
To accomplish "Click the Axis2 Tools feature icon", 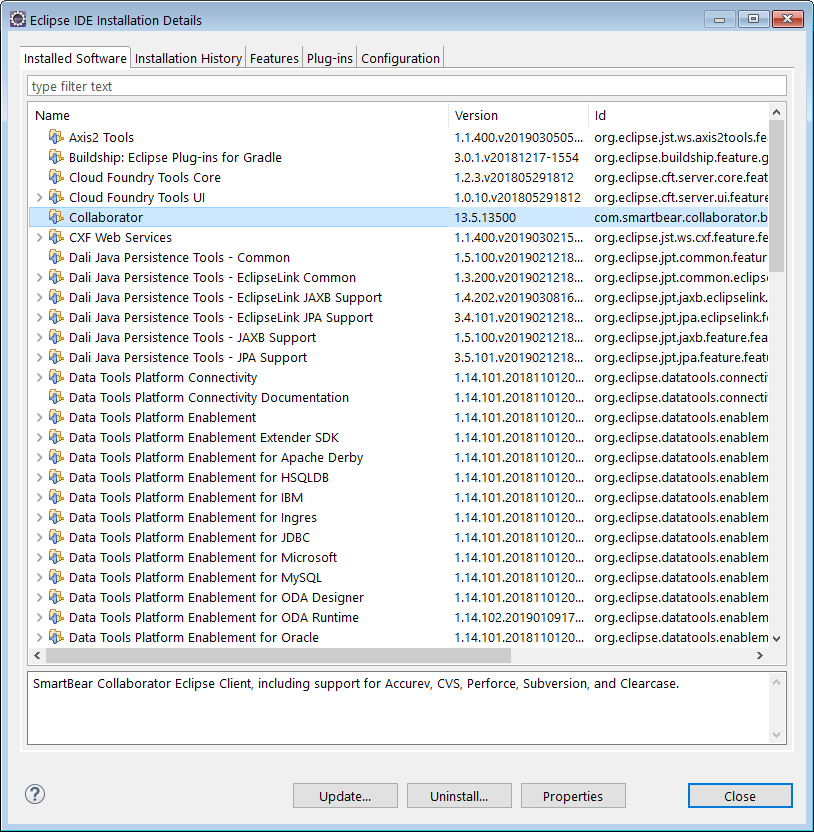I will pyautogui.click(x=56, y=137).
